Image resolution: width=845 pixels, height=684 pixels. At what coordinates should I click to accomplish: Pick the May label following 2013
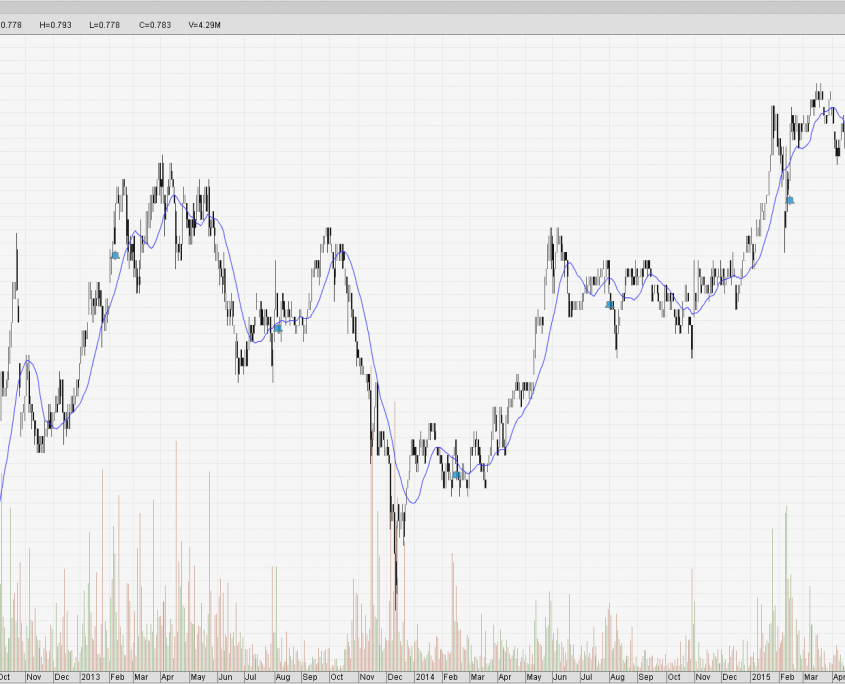pyautogui.click(x=199, y=677)
